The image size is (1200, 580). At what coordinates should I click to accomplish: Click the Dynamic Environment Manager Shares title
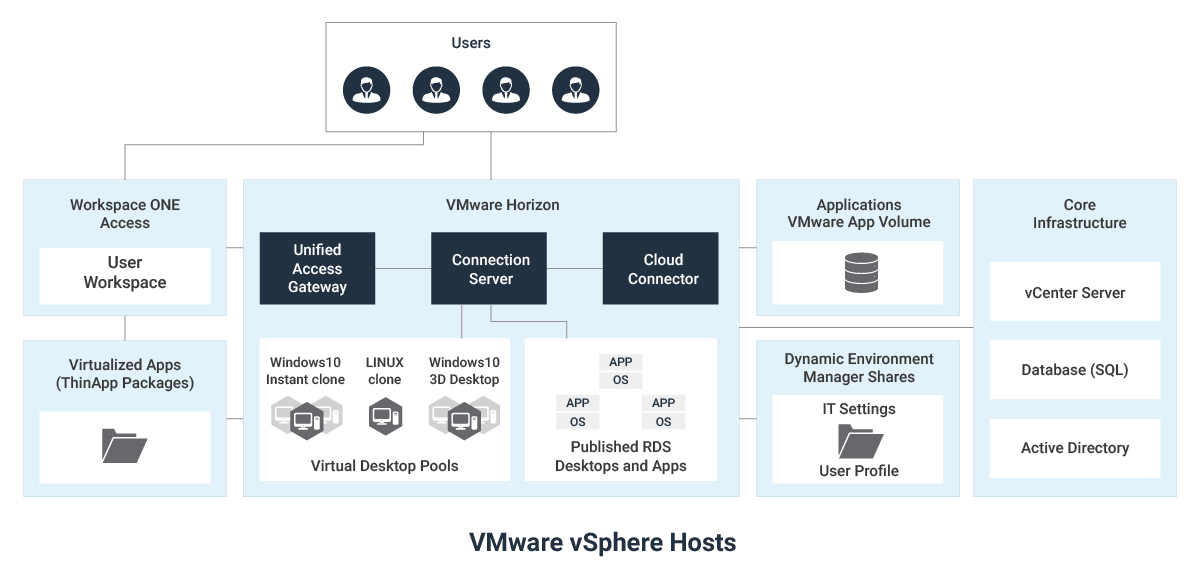(x=859, y=368)
